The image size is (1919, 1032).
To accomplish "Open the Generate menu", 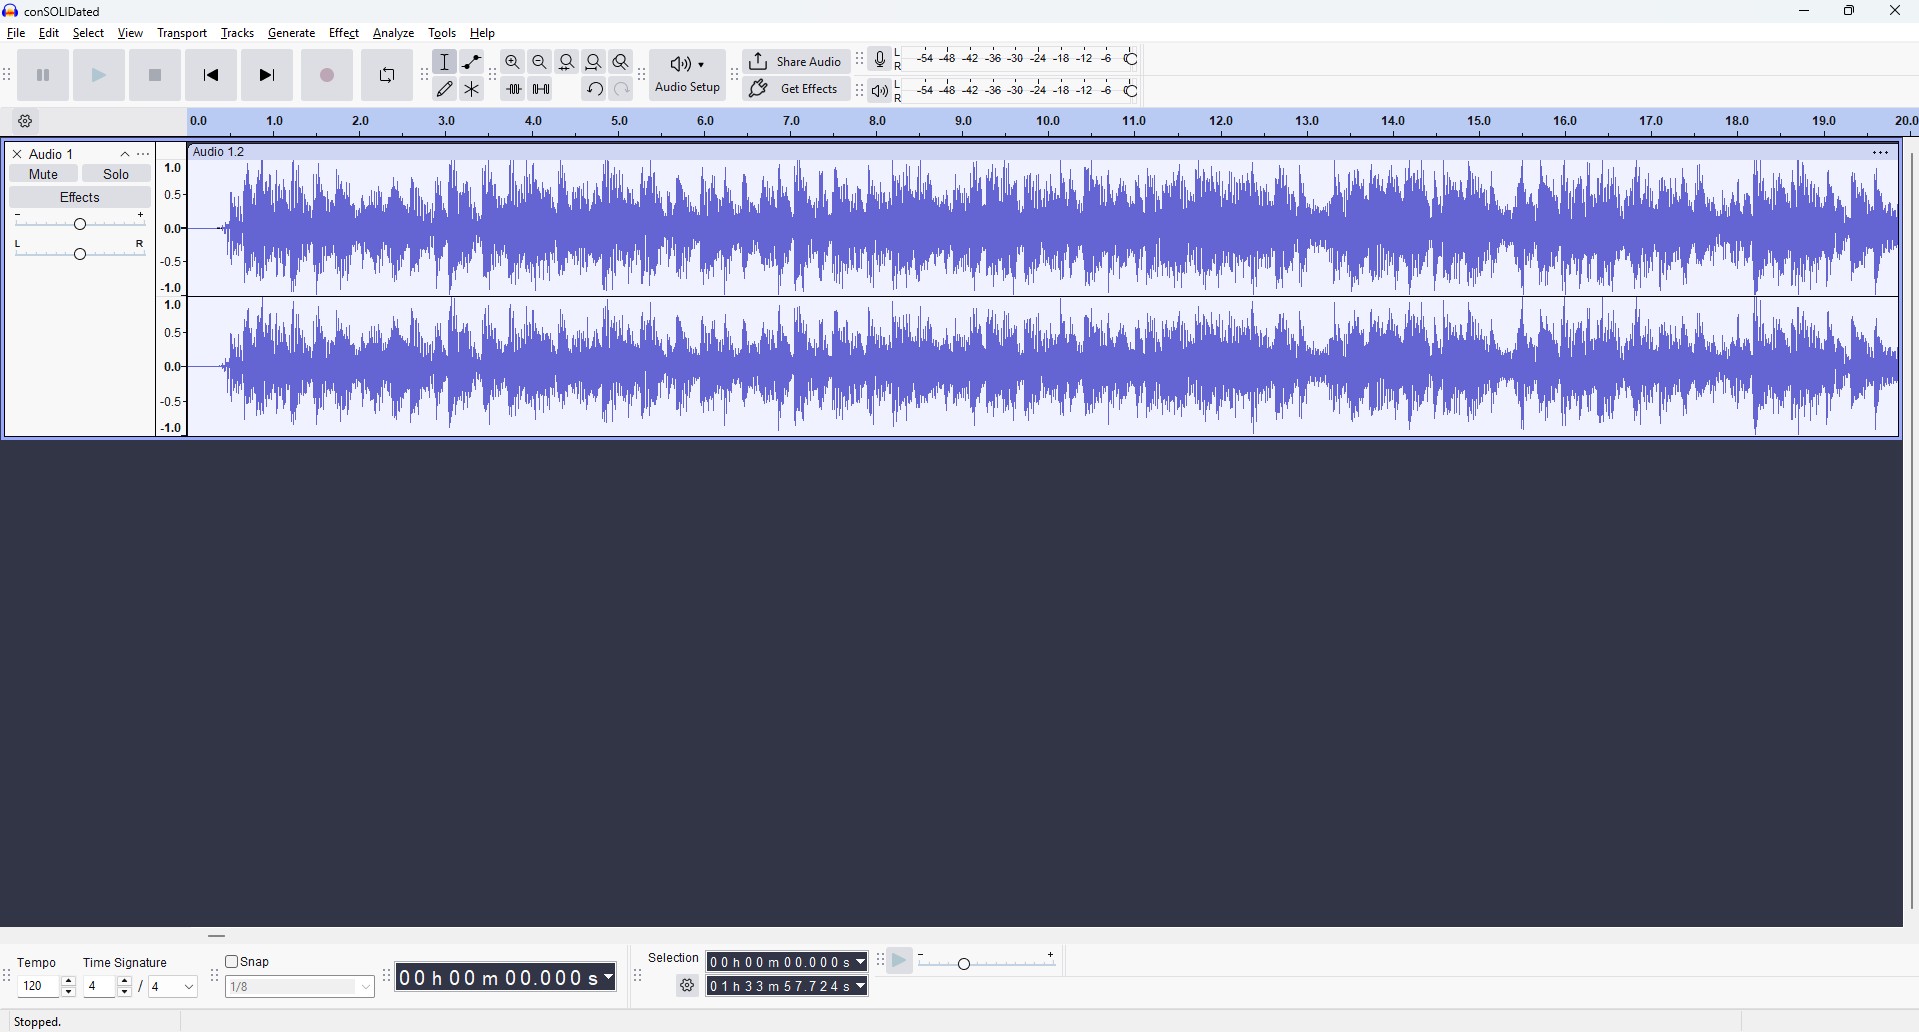I will pyautogui.click(x=291, y=33).
